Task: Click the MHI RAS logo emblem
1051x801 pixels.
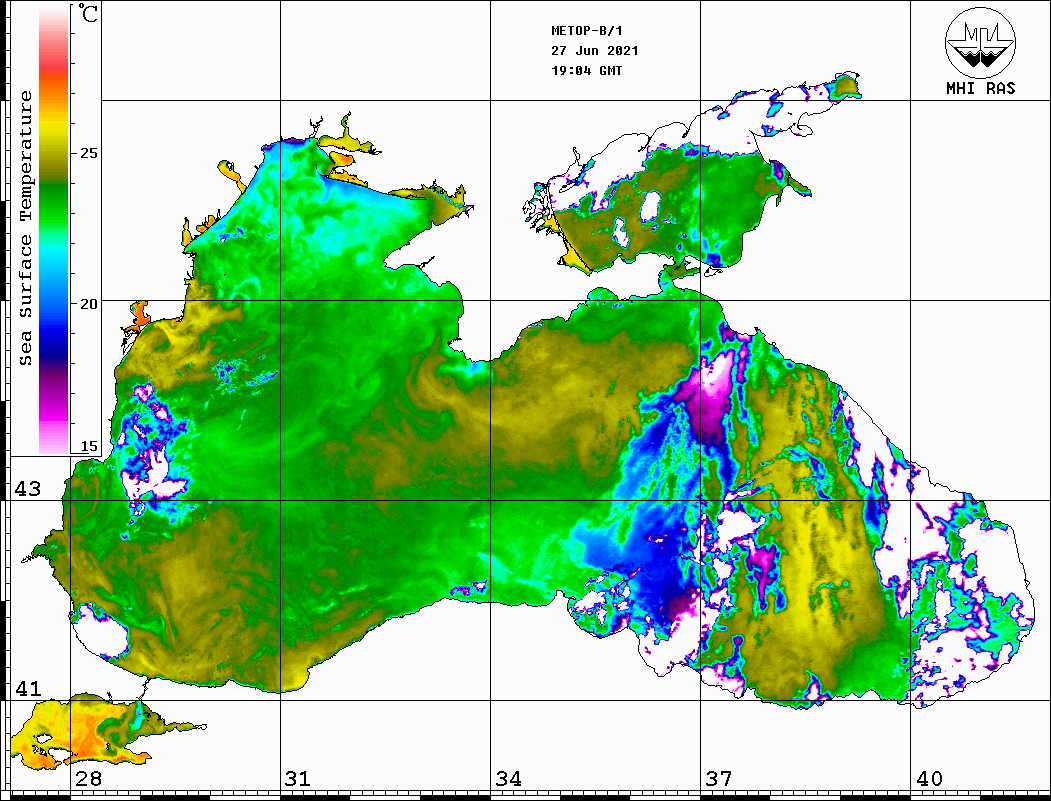Action: point(980,42)
